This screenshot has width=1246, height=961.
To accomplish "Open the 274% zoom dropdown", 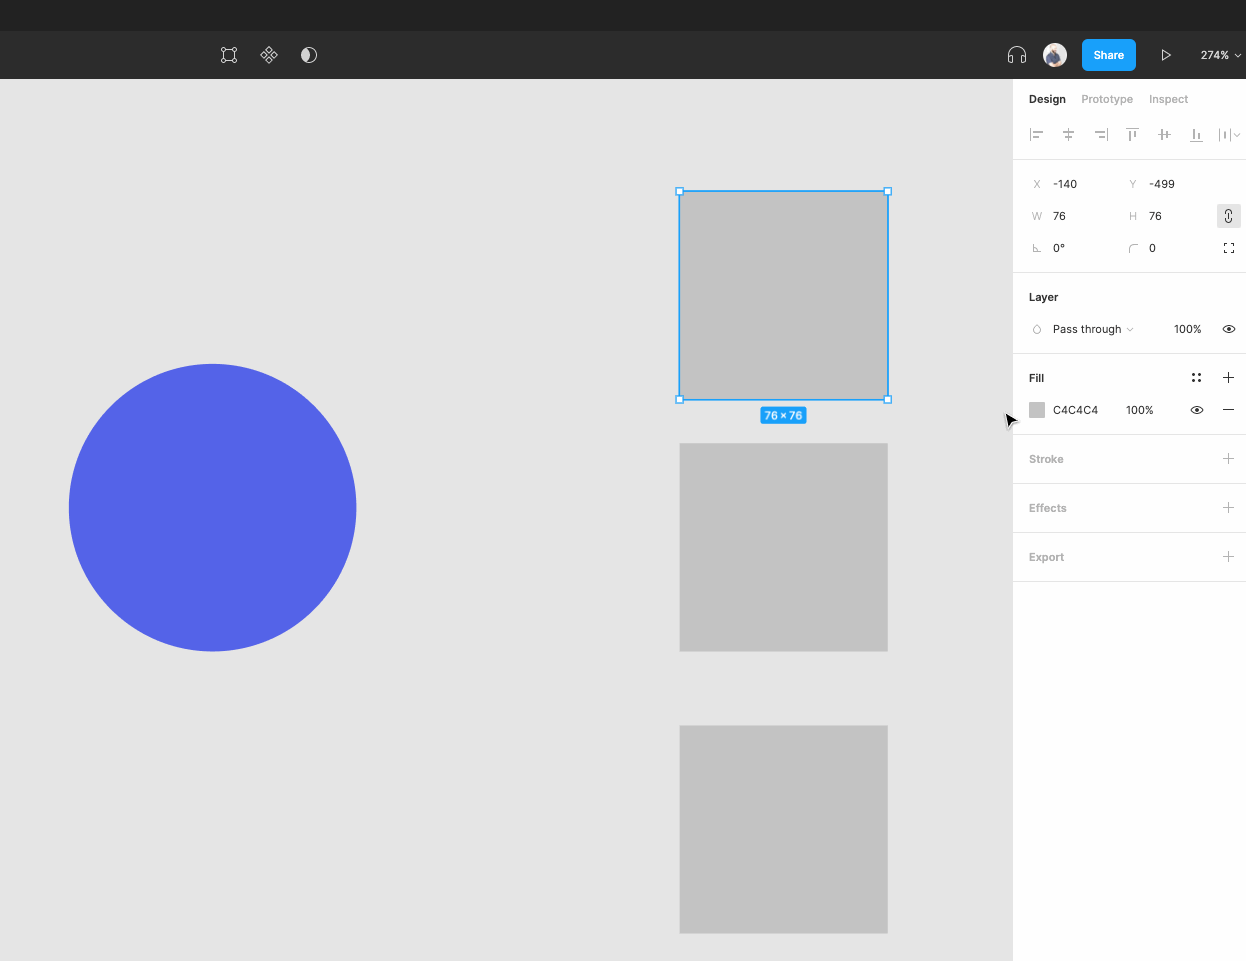I will (1220, 55).
